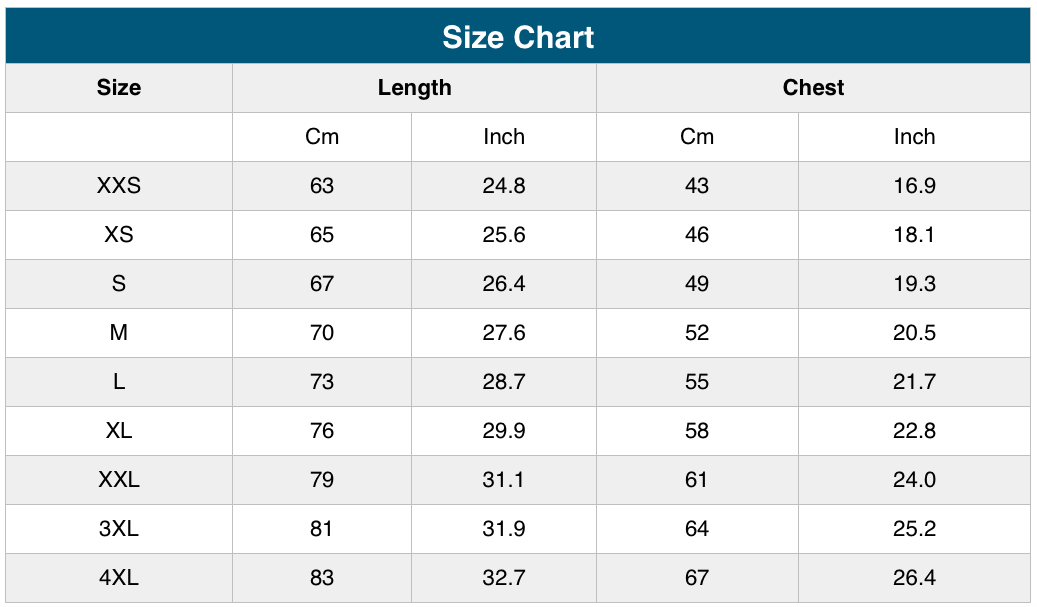
Task: Select the XXS size row label
Action: point(119,186)
